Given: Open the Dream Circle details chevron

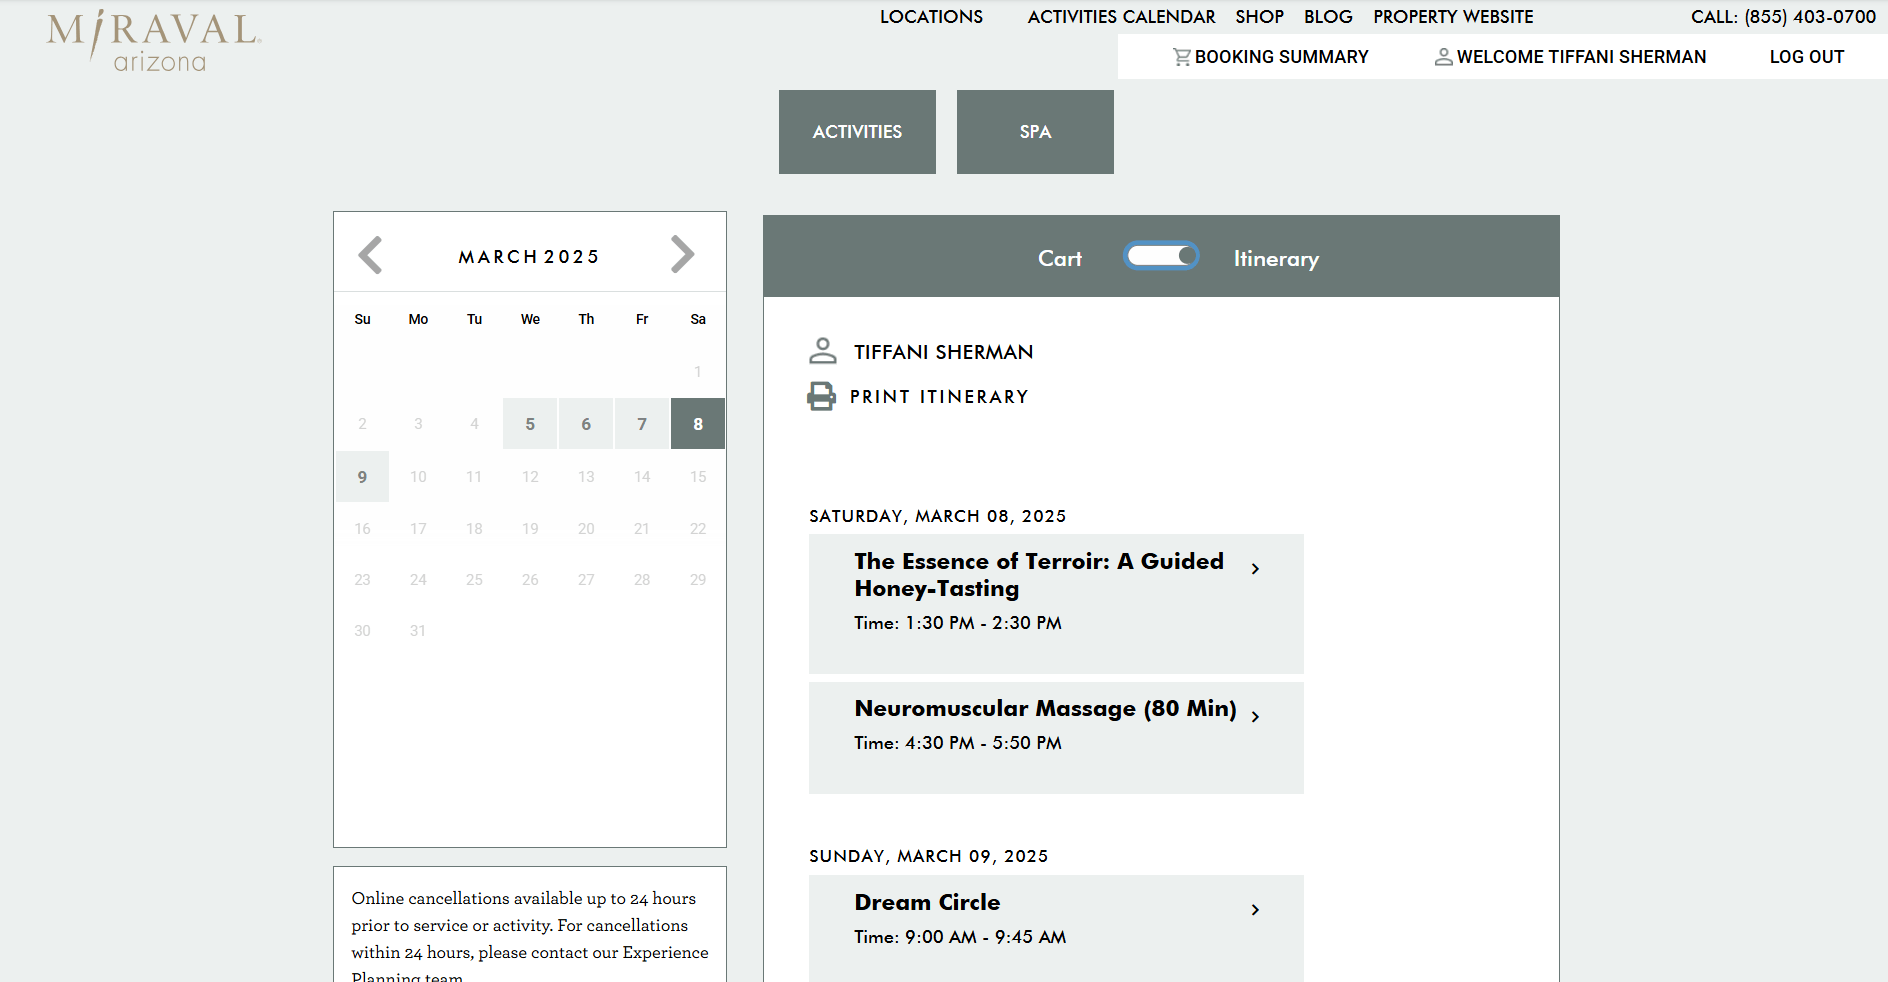Looking at the screenshot, I should tap(1256, 909).
